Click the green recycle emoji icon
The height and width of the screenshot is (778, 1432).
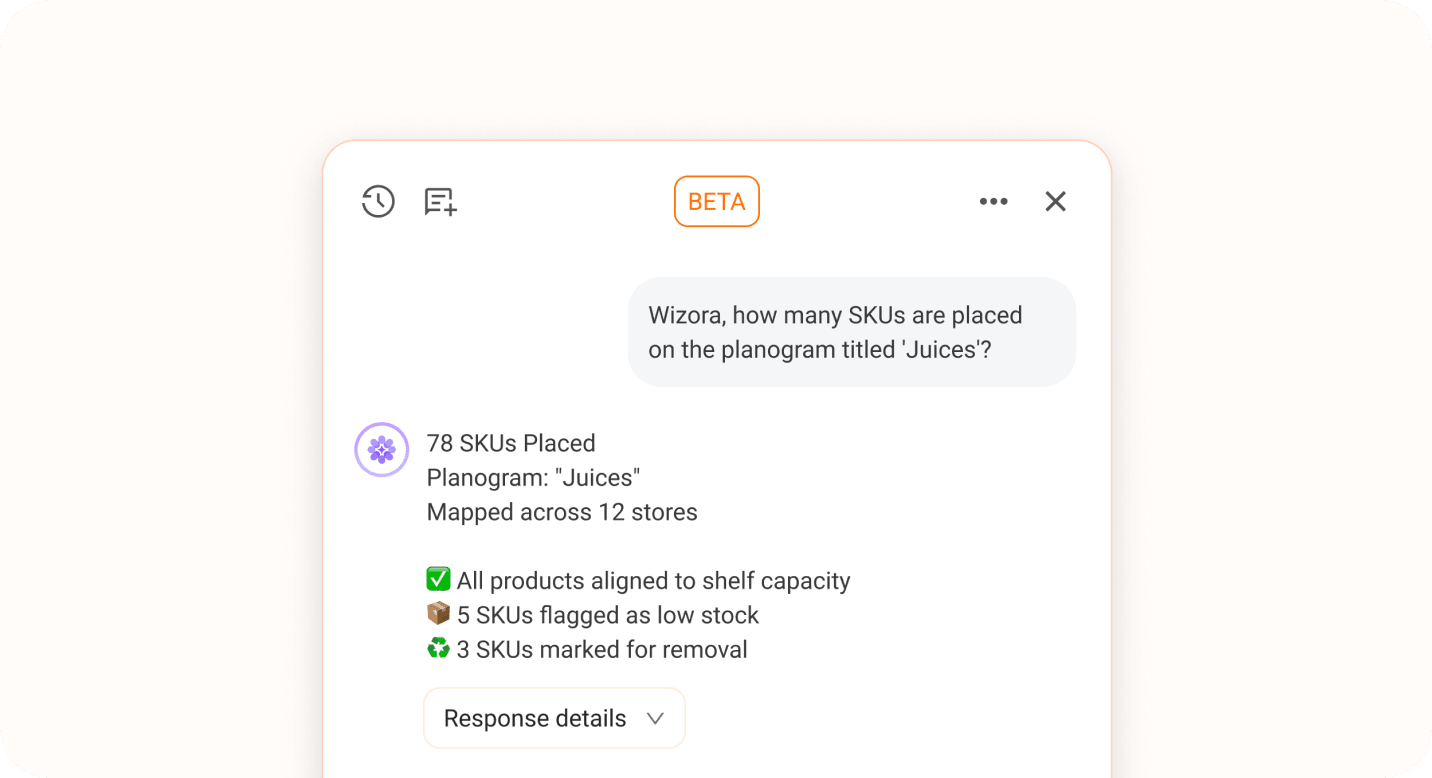click(x=438, y=649)
